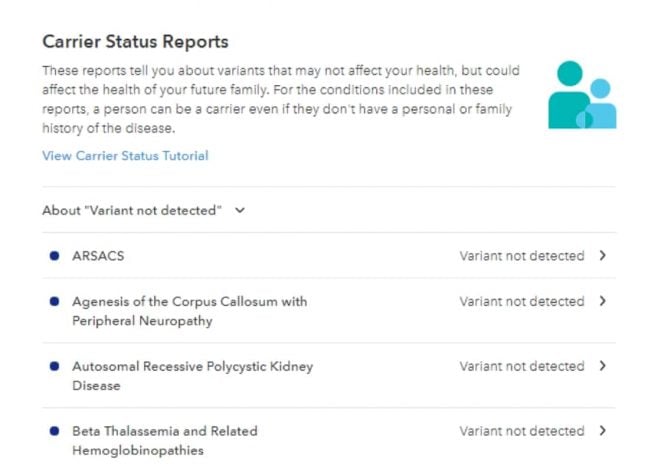Viewport: 648px width, 472px height.
Task: Open the ARSACS report title
Action: click(98, 255)
